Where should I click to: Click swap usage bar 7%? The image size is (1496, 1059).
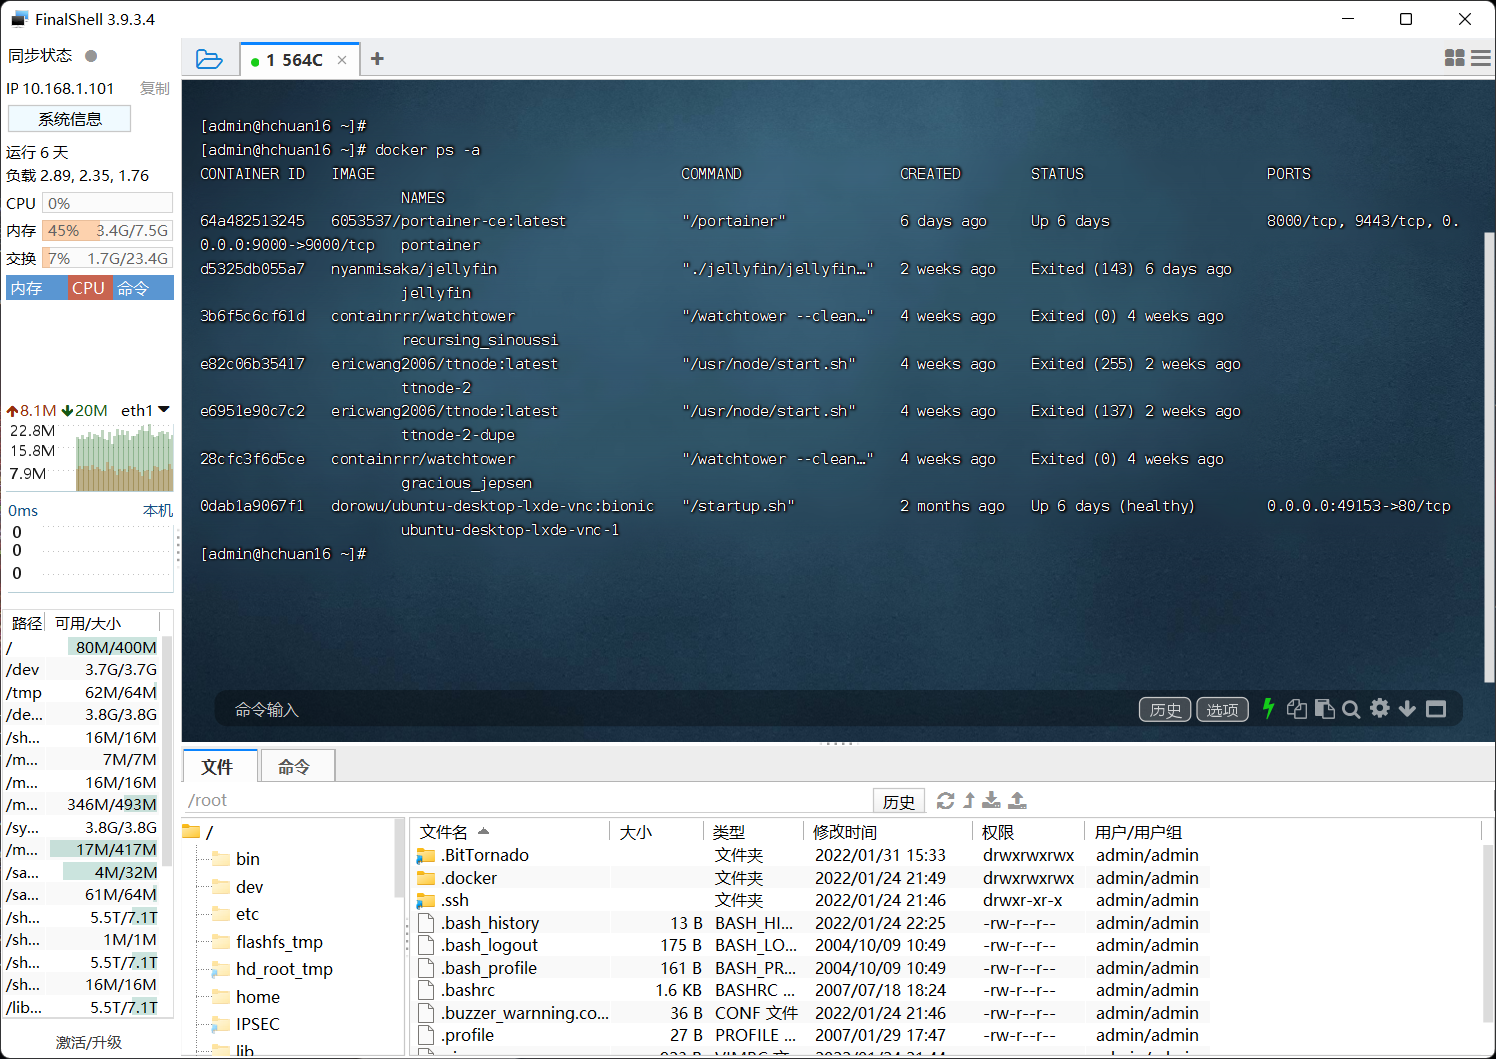[x=107, y=258]
